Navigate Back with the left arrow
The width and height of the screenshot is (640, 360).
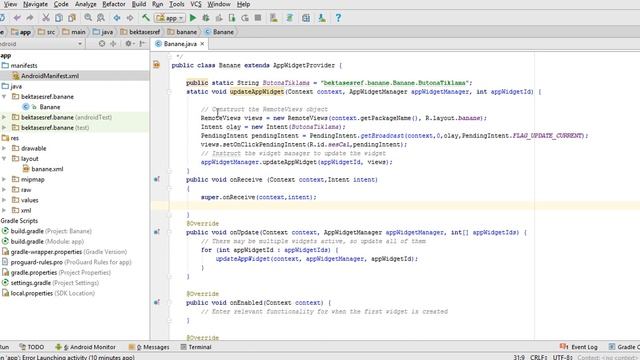pos(117,18)
